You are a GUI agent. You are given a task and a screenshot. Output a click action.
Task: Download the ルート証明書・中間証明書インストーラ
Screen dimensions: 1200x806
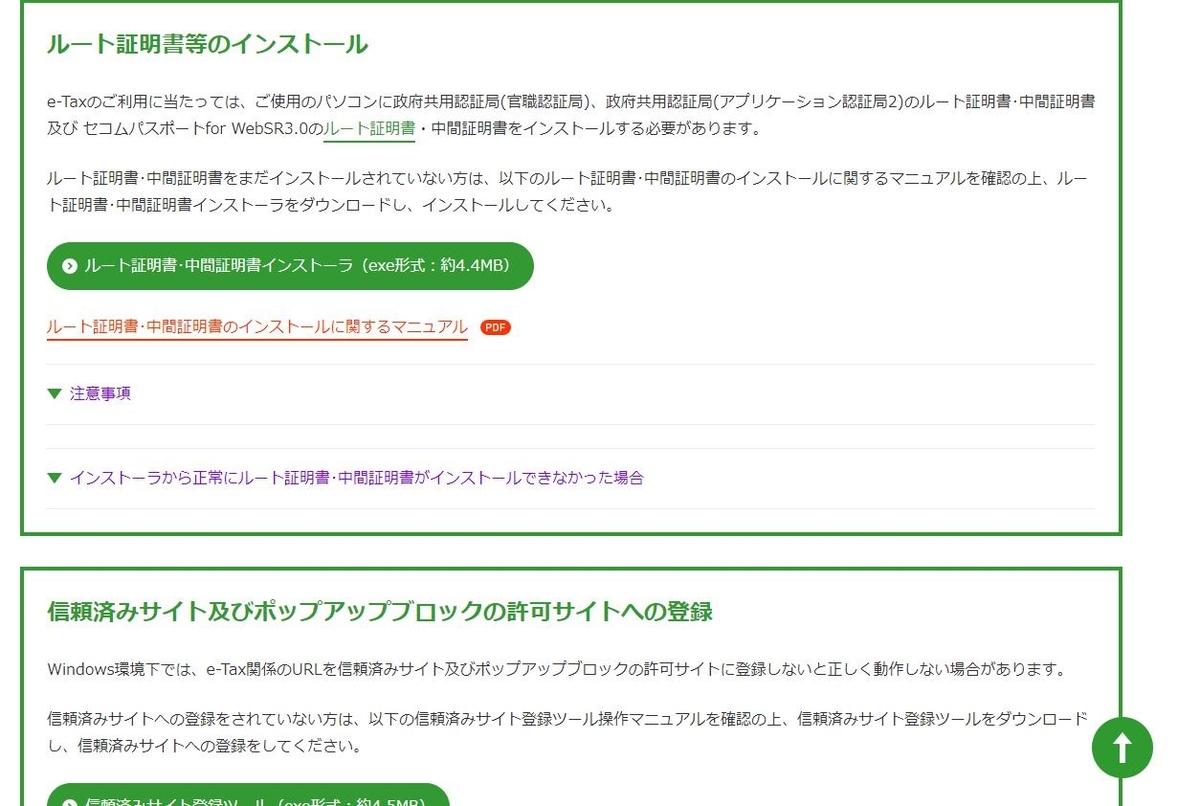pos(290,266)
